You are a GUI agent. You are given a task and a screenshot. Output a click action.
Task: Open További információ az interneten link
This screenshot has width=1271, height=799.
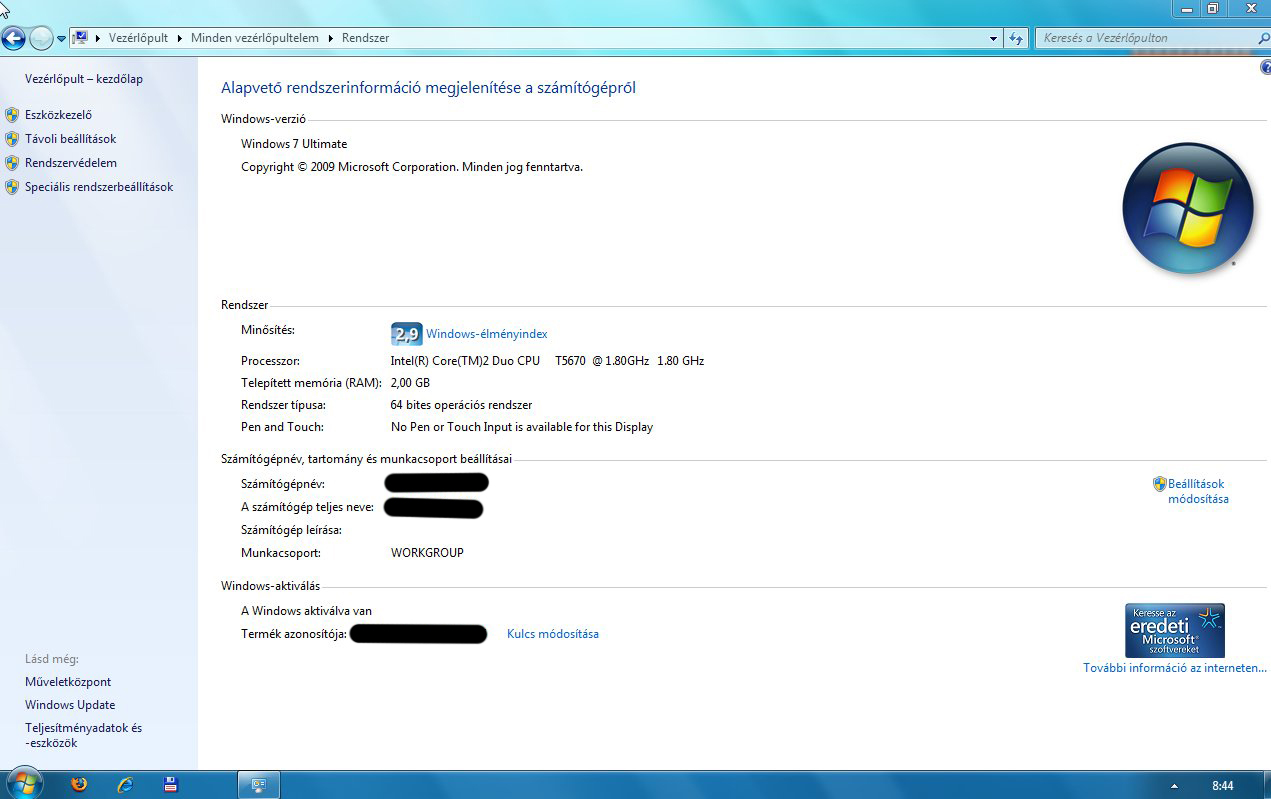1175,668
